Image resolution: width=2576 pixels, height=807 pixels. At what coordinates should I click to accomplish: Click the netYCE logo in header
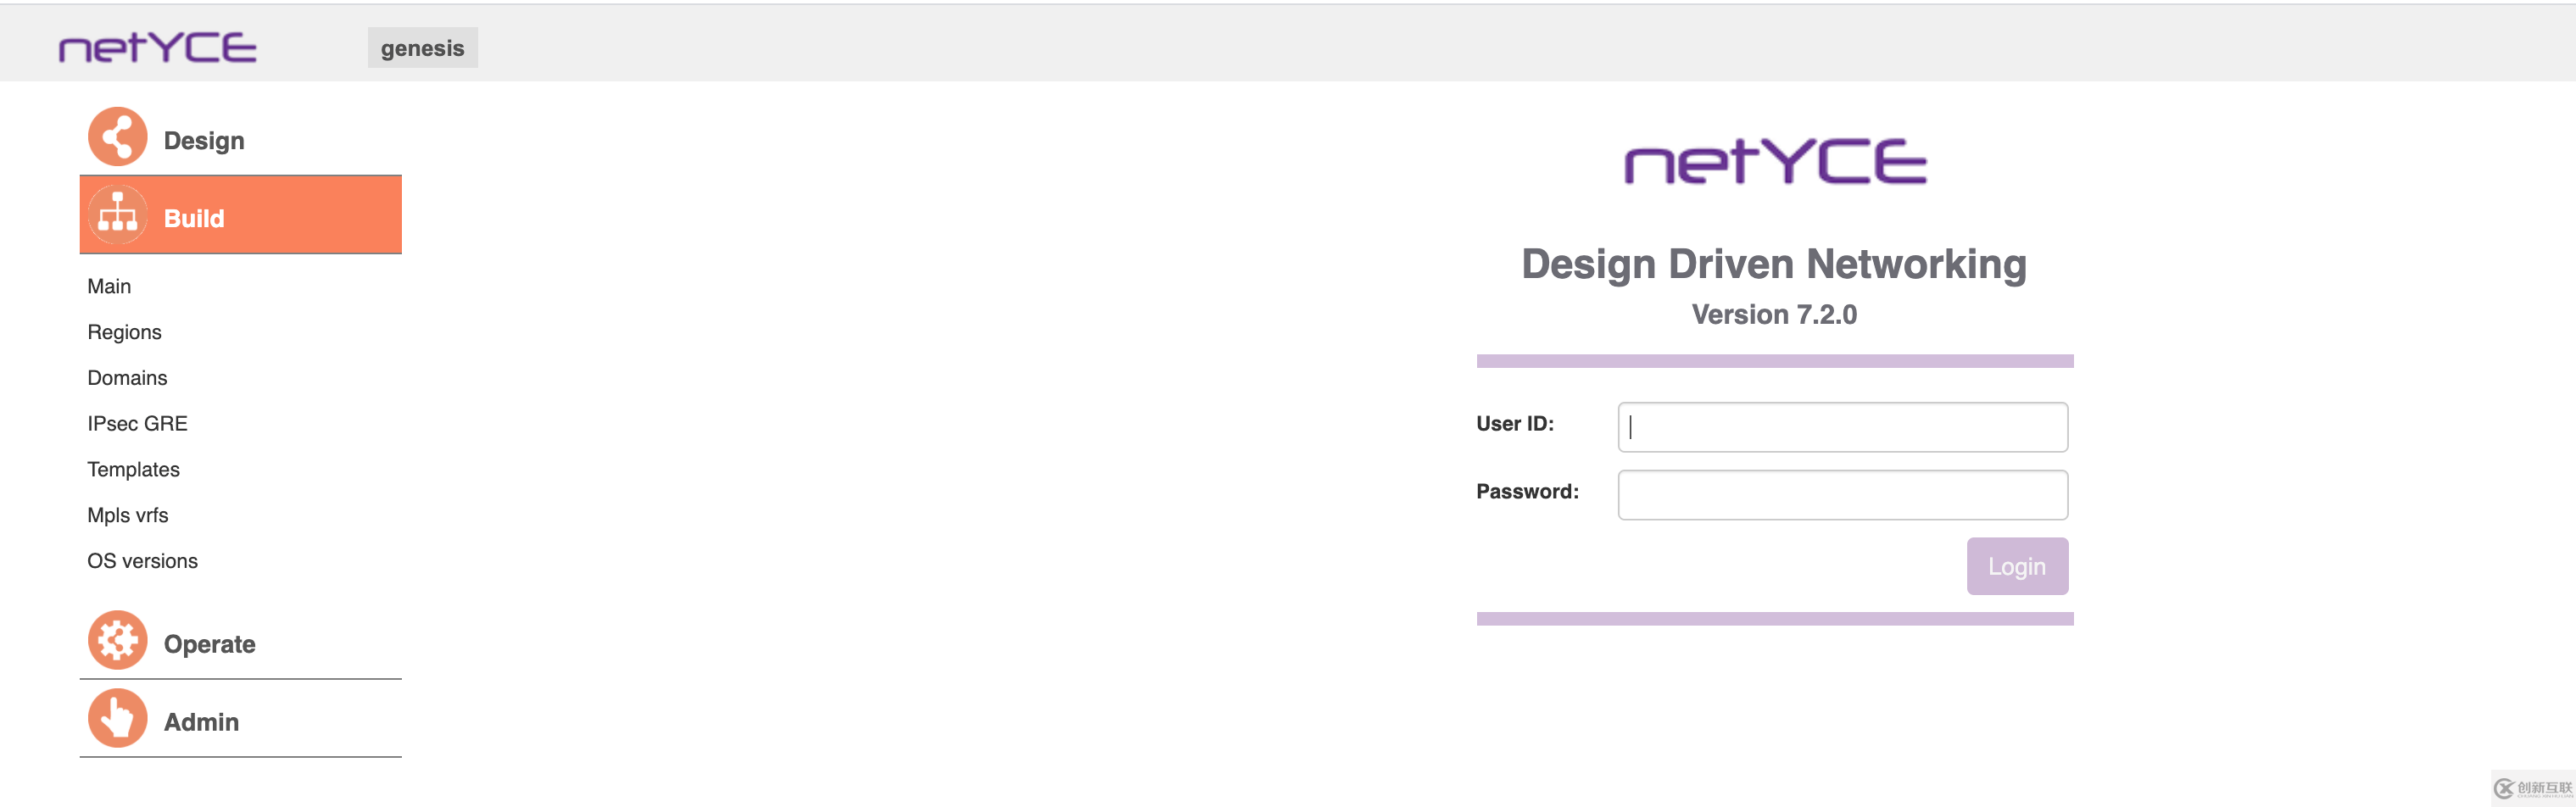157,47
